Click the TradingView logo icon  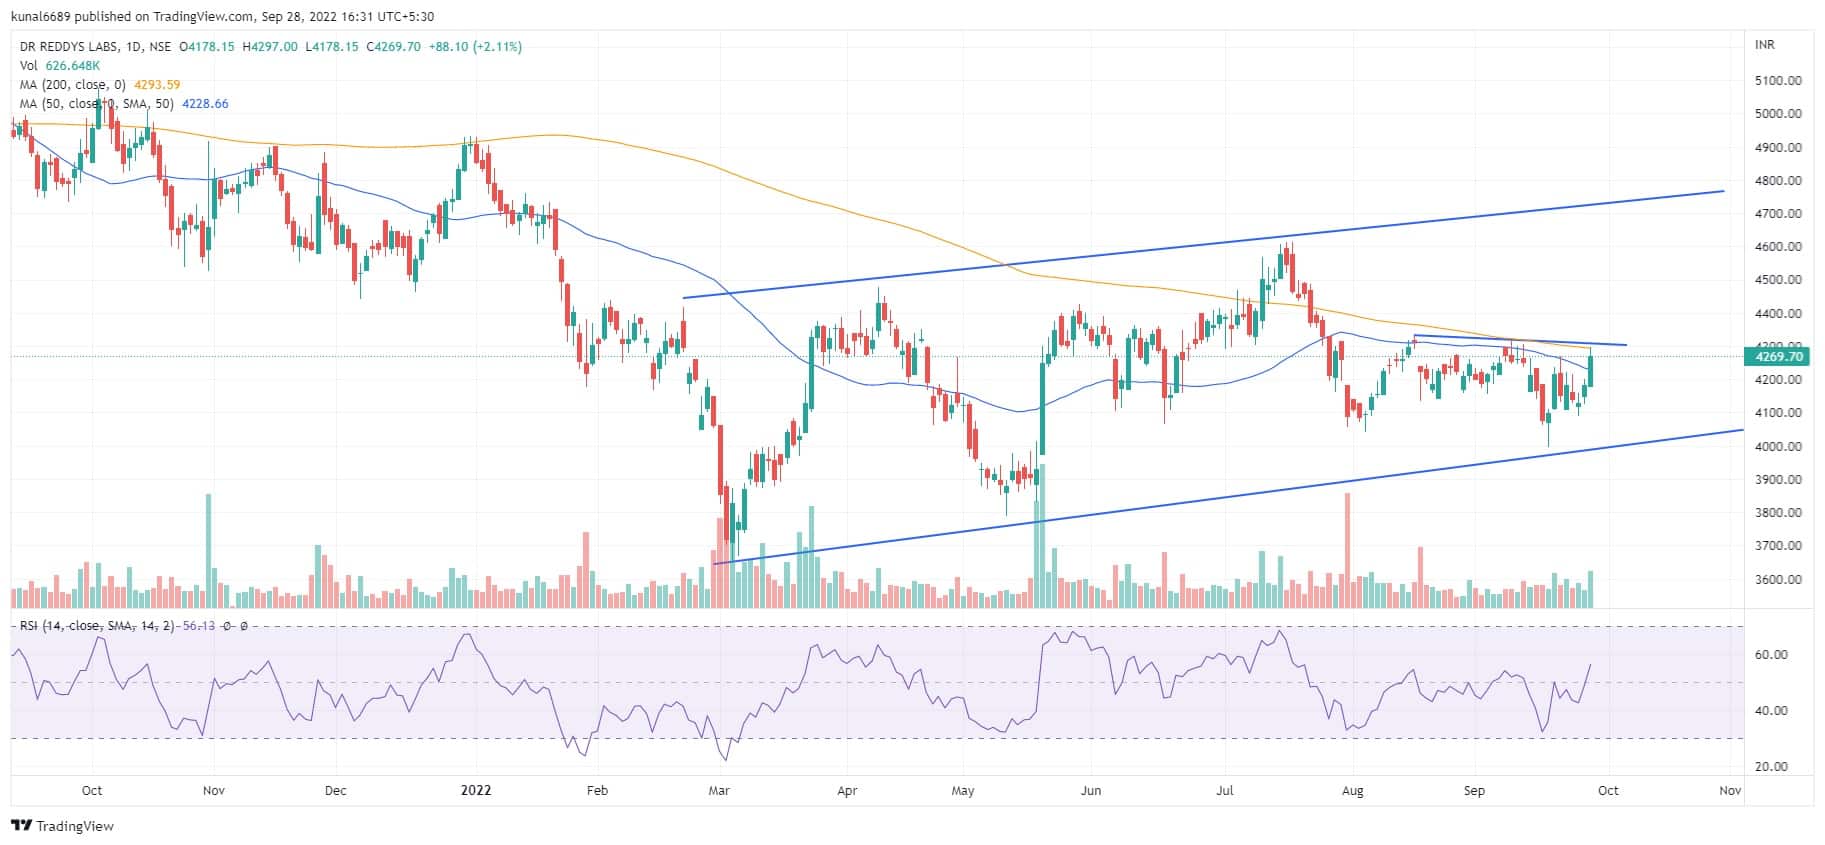22,826
